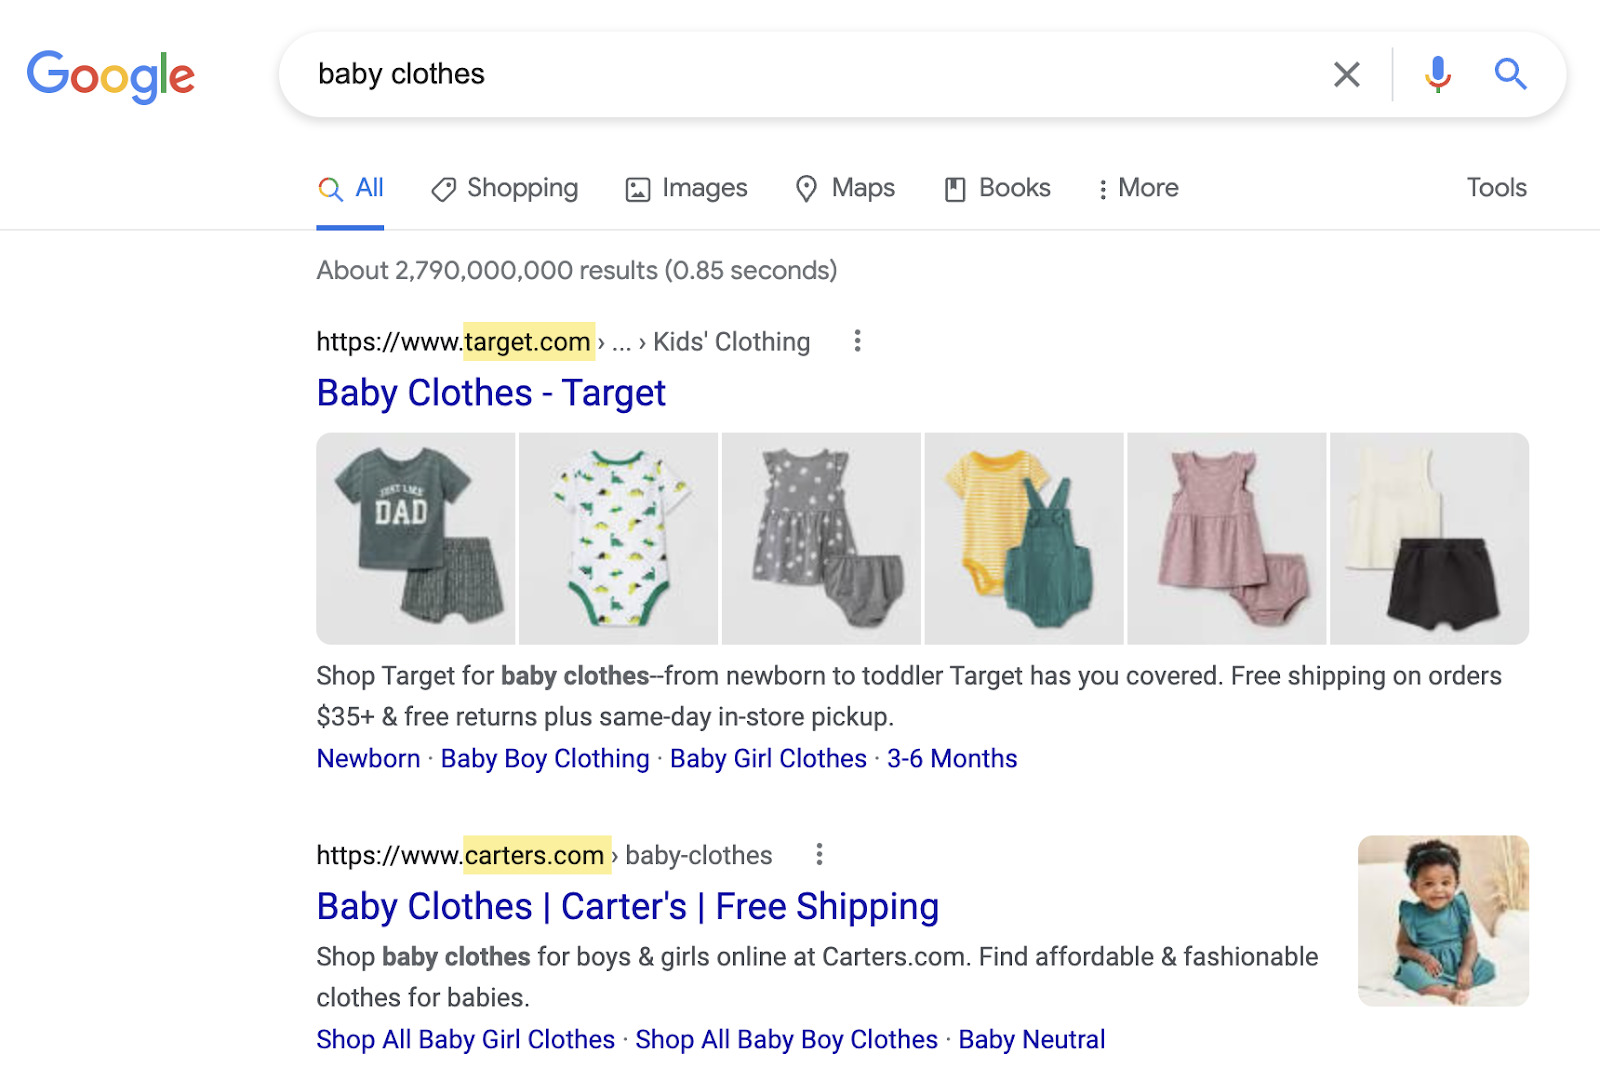Go to Google homepage via logo
Image resolution: width=1600 pixels, height=1081 pixels.
111,76
